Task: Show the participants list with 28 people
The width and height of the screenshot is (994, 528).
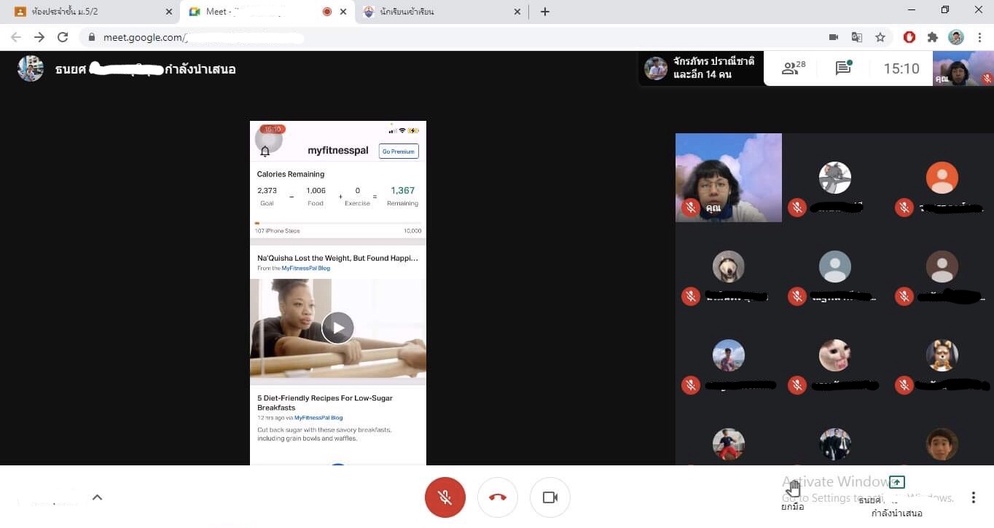Action: (x=794, y=69)
